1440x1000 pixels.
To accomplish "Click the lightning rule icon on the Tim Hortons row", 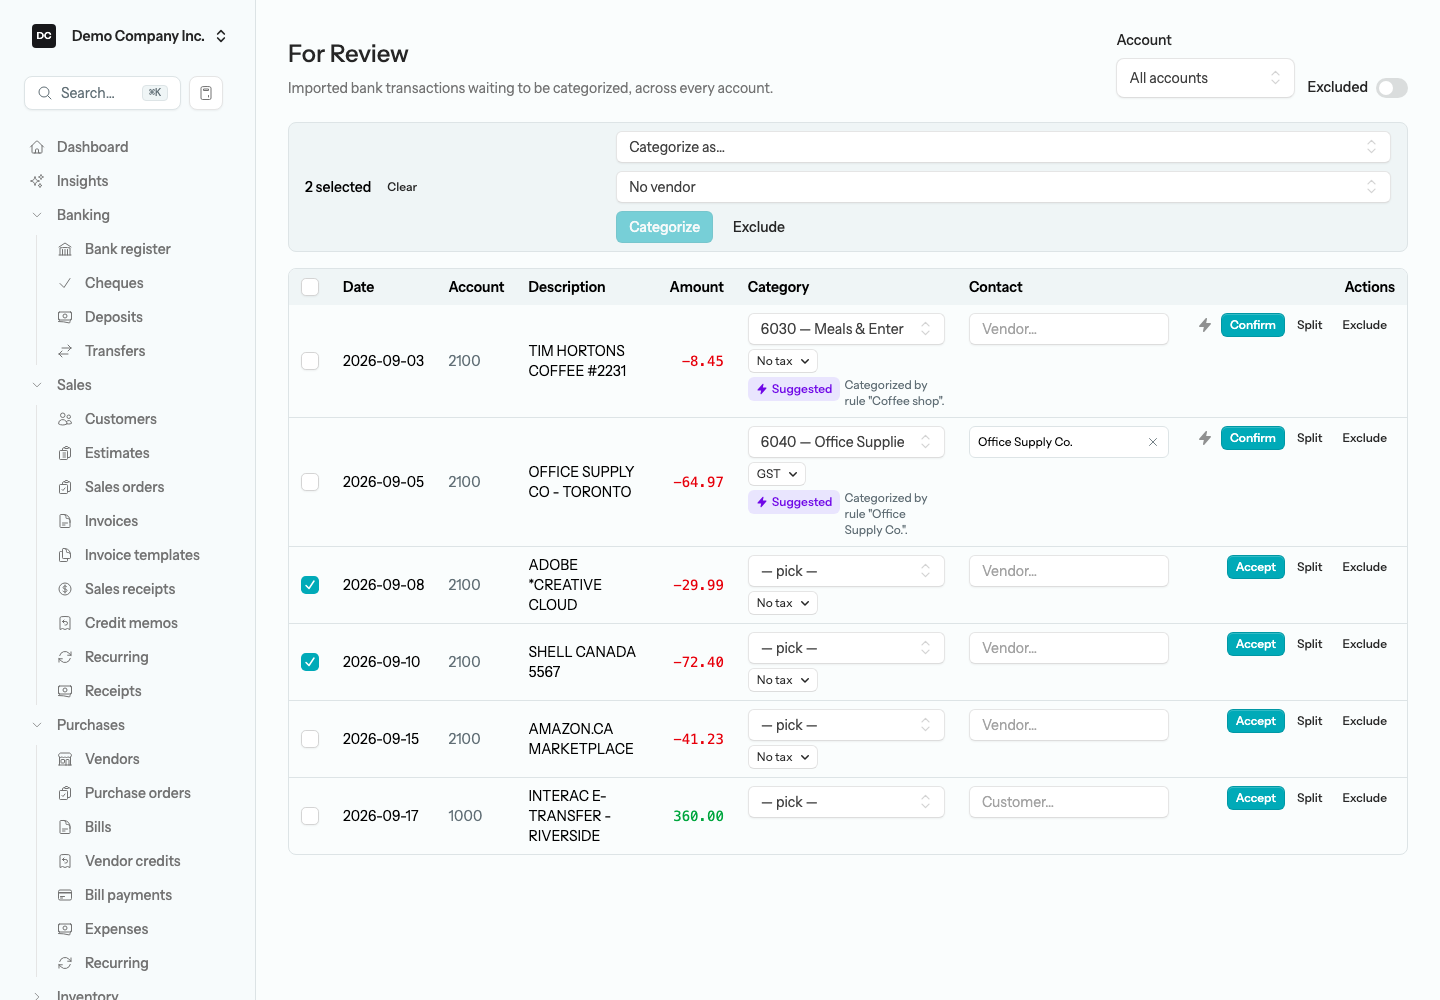I will 1205,325.
